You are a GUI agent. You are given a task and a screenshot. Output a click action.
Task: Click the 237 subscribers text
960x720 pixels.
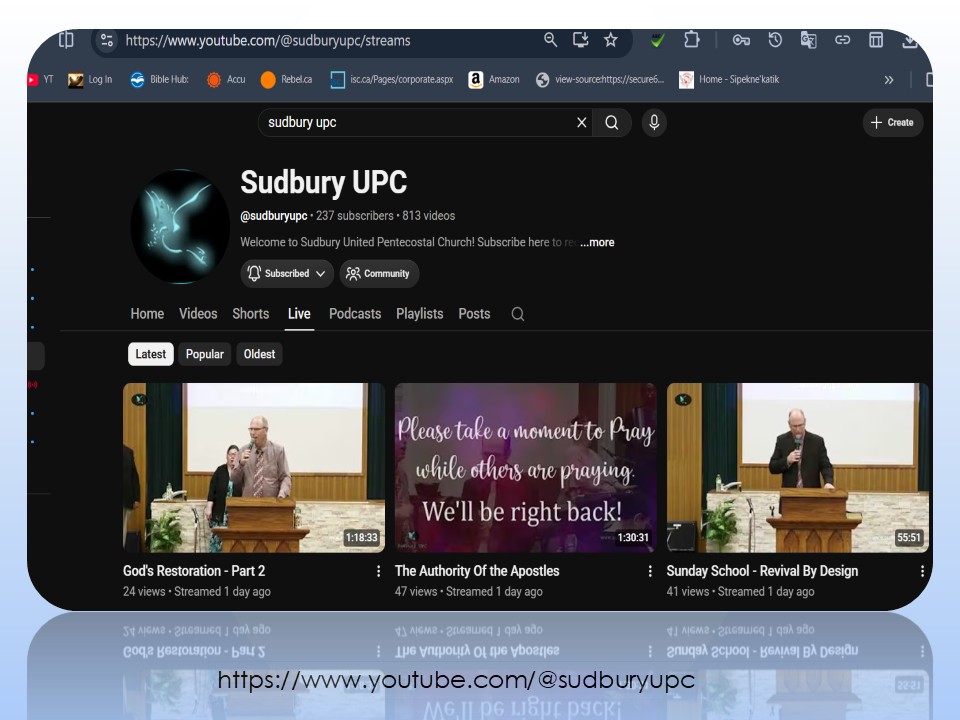pyautogui.click(x=355, y=216)
